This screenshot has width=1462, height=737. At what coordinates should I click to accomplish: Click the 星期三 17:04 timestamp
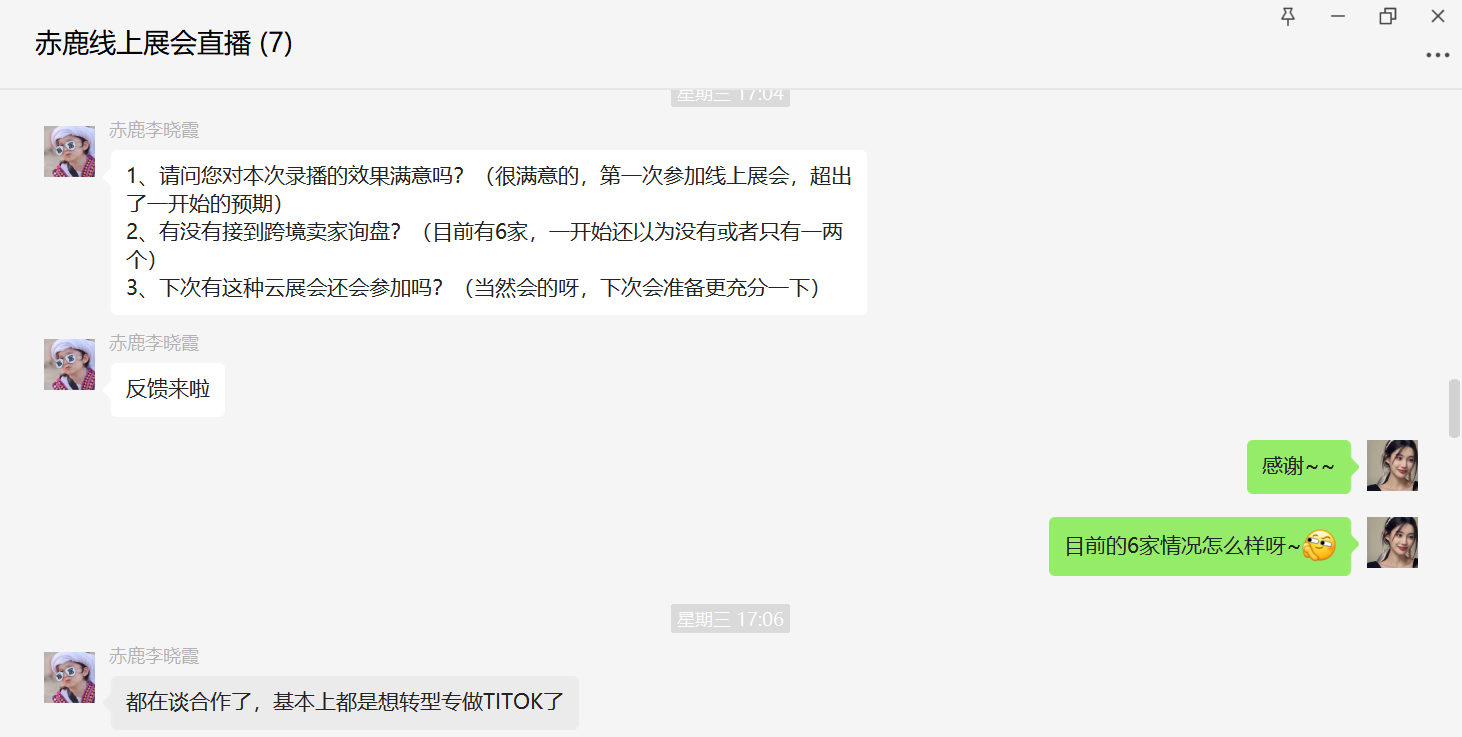pos(730,96)
